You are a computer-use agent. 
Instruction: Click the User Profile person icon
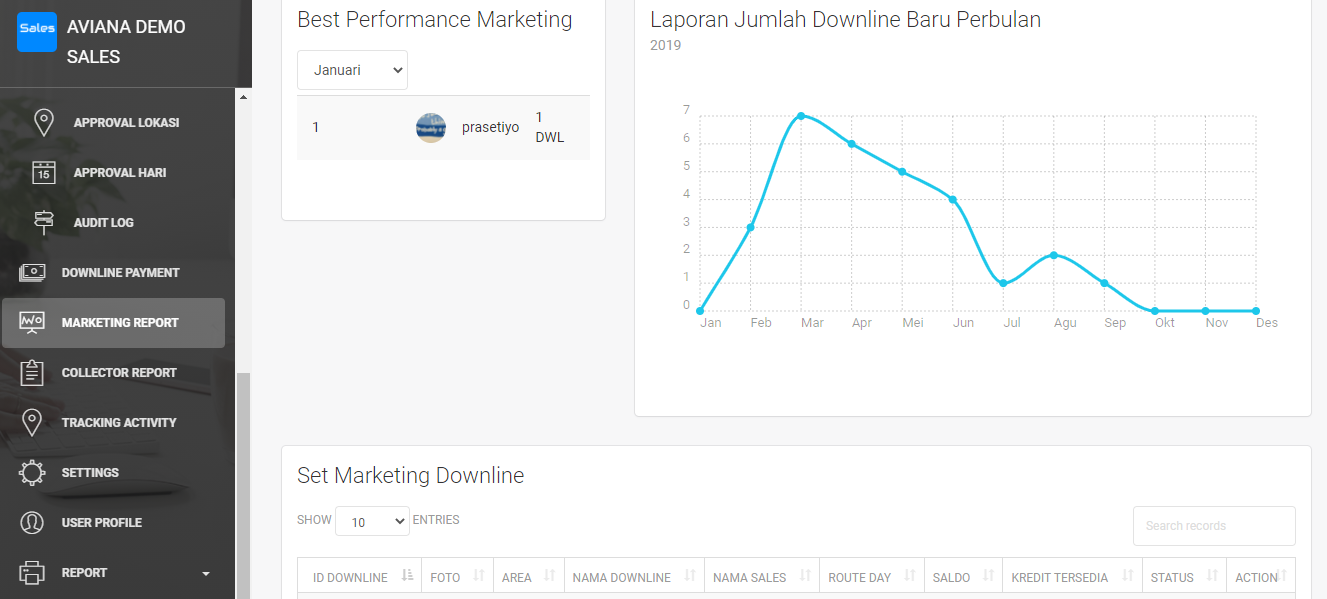(32, 522)
